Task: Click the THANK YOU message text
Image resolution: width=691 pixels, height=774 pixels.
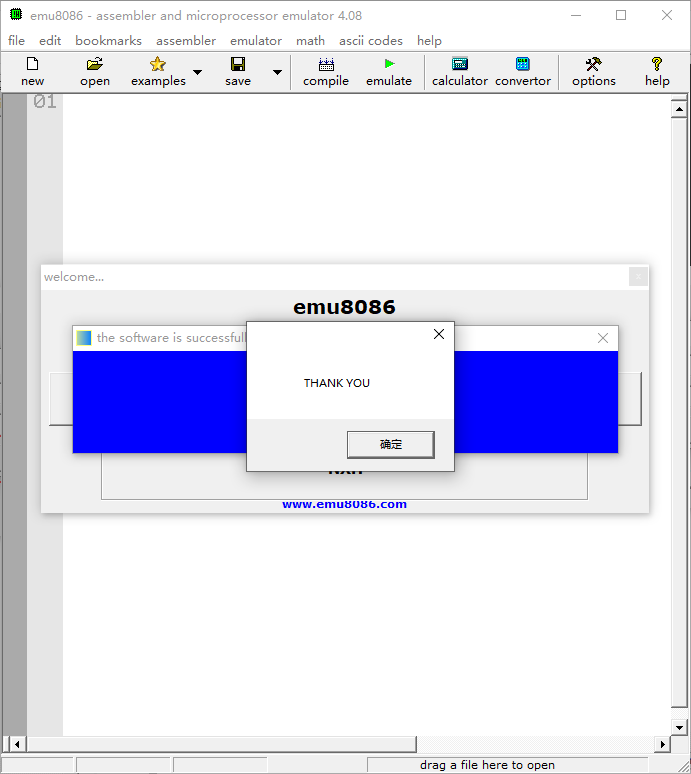Action: (x=337, y=383)
